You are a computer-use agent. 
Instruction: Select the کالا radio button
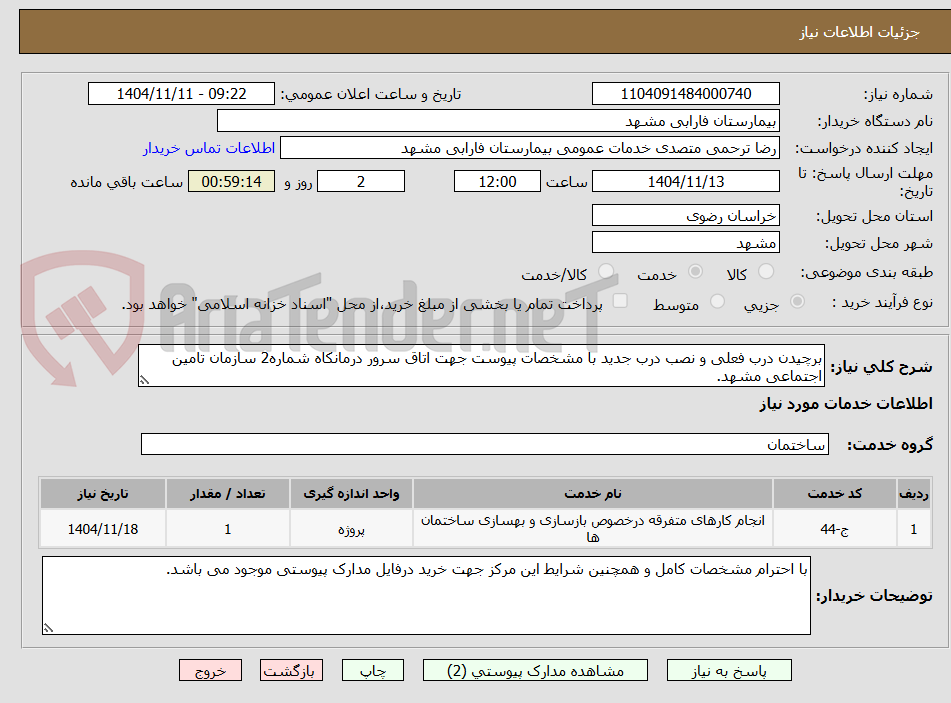[766, 272]
